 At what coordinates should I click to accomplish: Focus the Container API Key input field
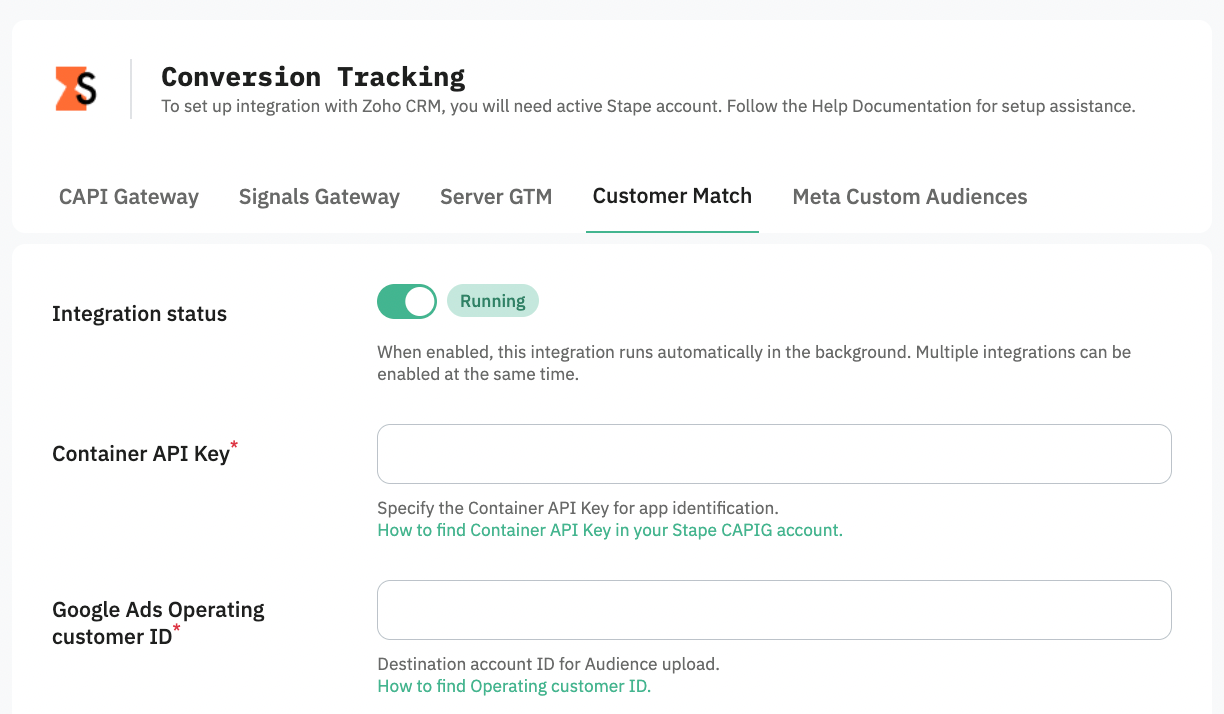[x=774, y=454]
